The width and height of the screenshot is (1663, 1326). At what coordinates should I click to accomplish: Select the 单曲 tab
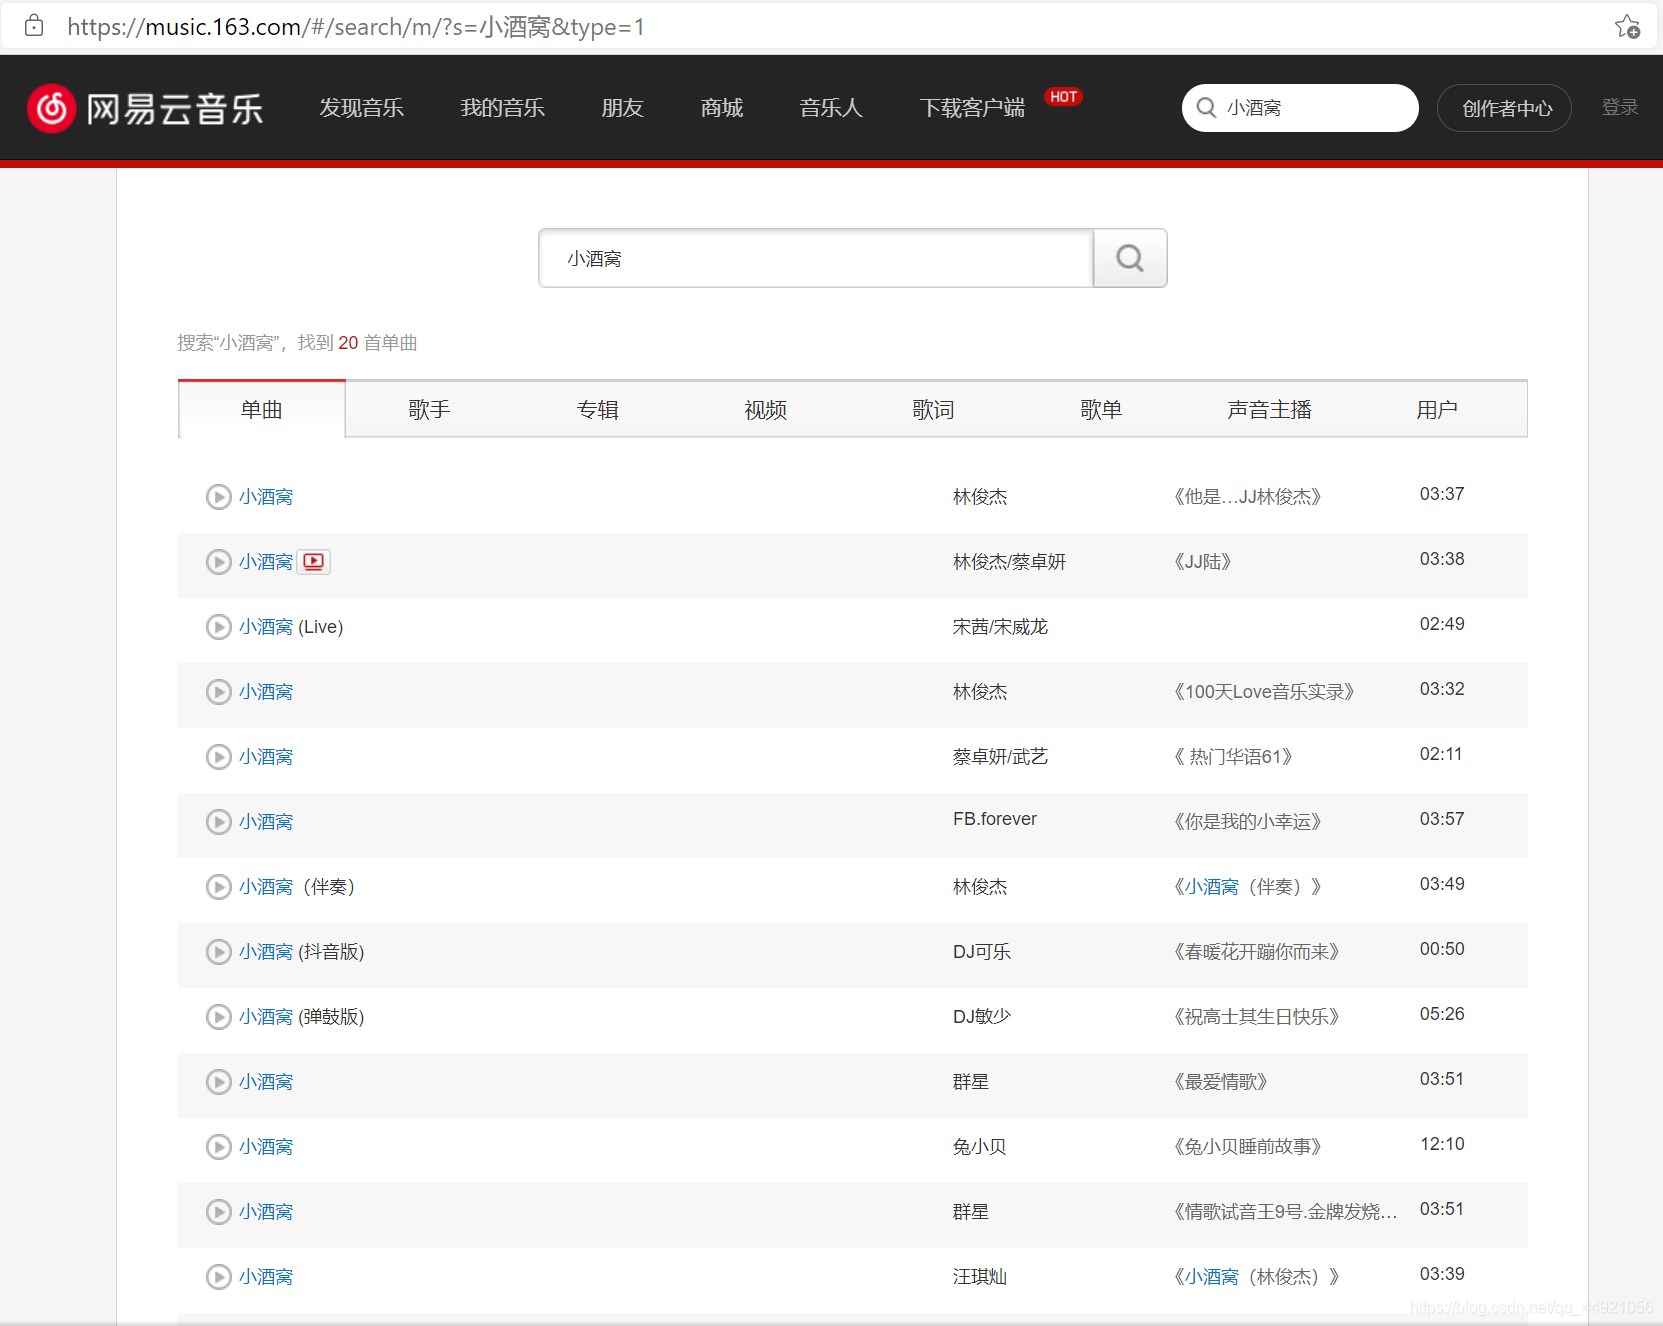coord(262,409)
